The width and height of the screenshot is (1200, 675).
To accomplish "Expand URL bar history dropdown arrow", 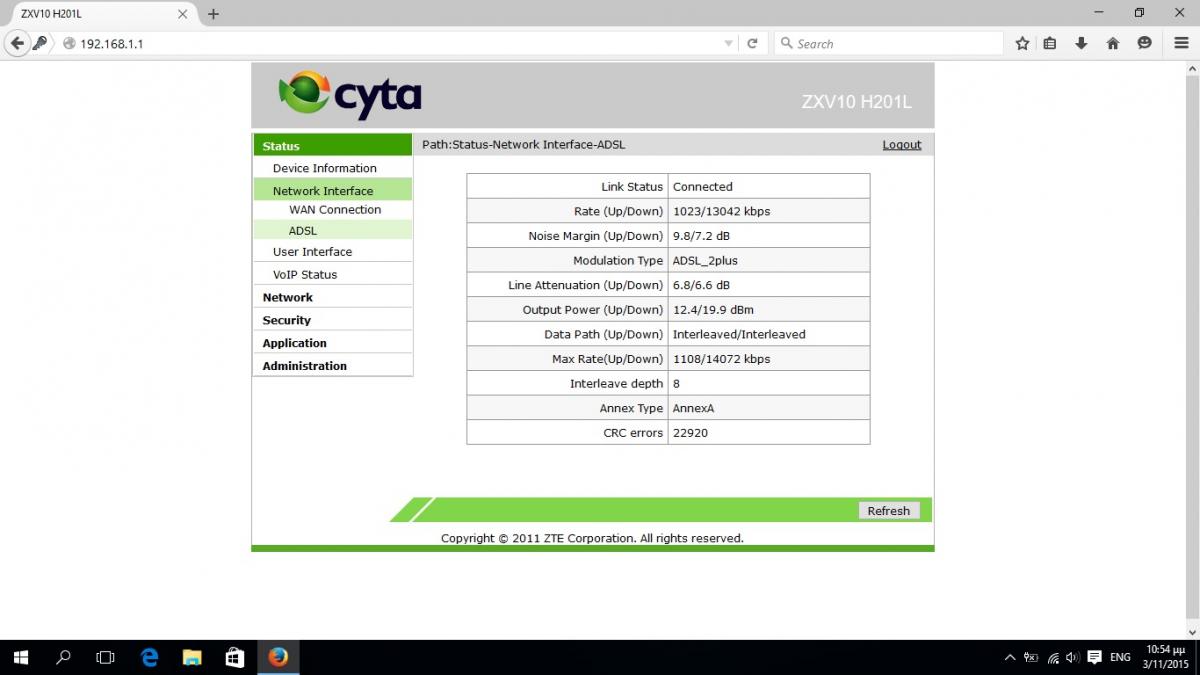I will [728, 44].
